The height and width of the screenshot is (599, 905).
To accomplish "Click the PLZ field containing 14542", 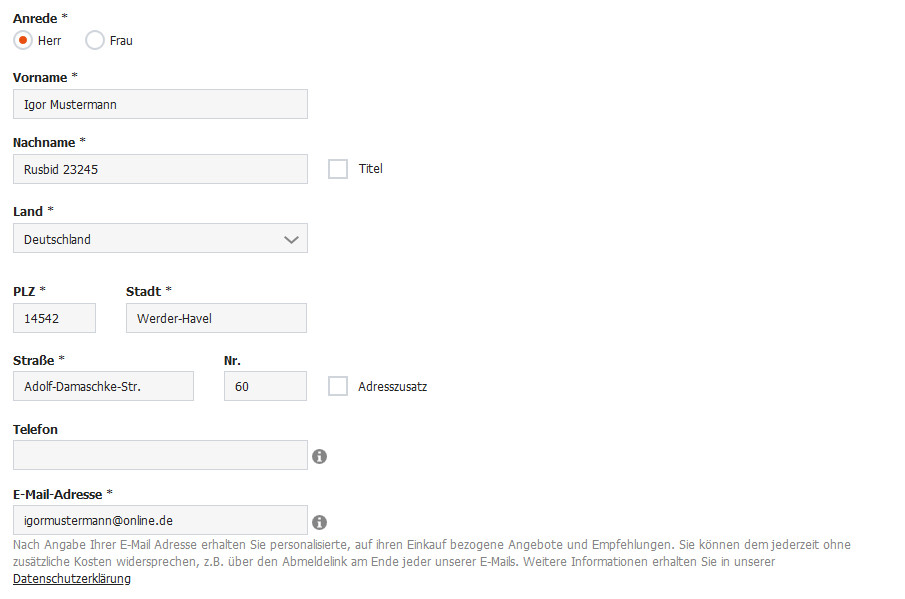I will (x=54, y=318).
